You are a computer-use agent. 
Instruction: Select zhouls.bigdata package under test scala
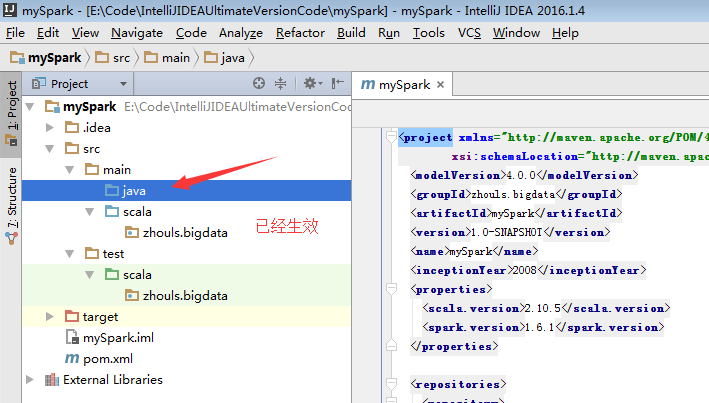tap(176, 295)
